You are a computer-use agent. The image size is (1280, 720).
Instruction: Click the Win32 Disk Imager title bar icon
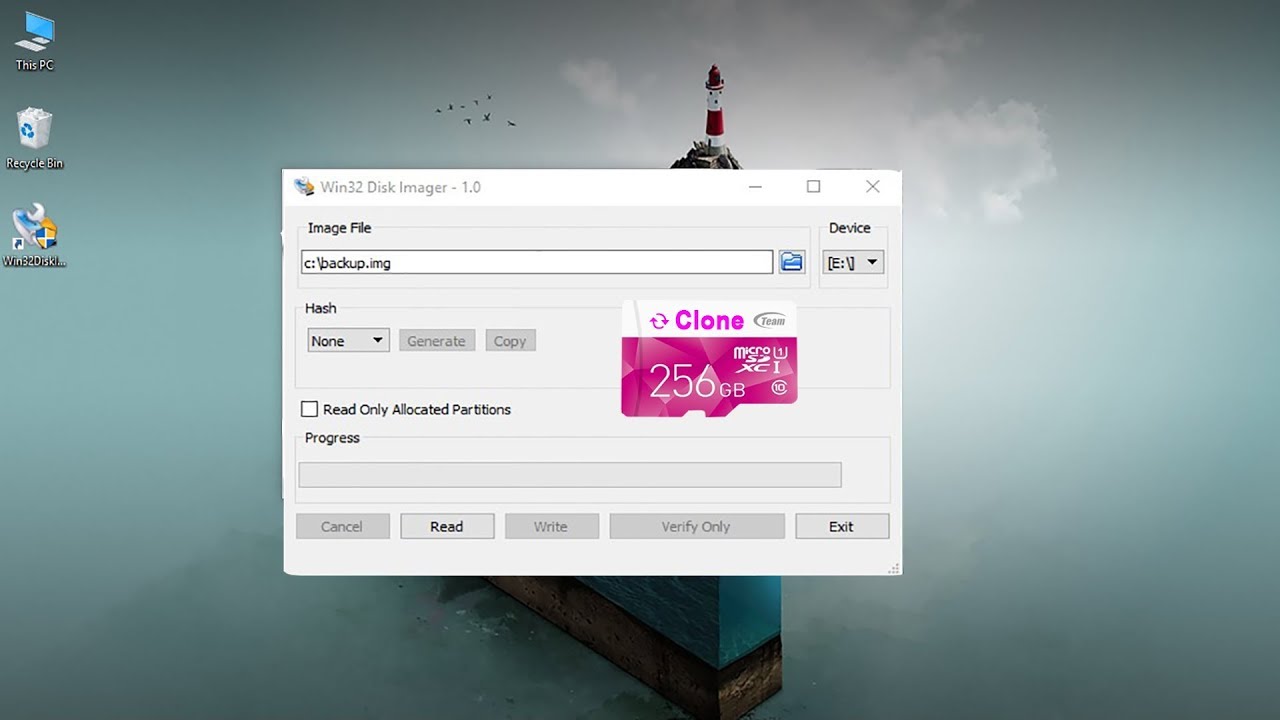tap(303, 186)
